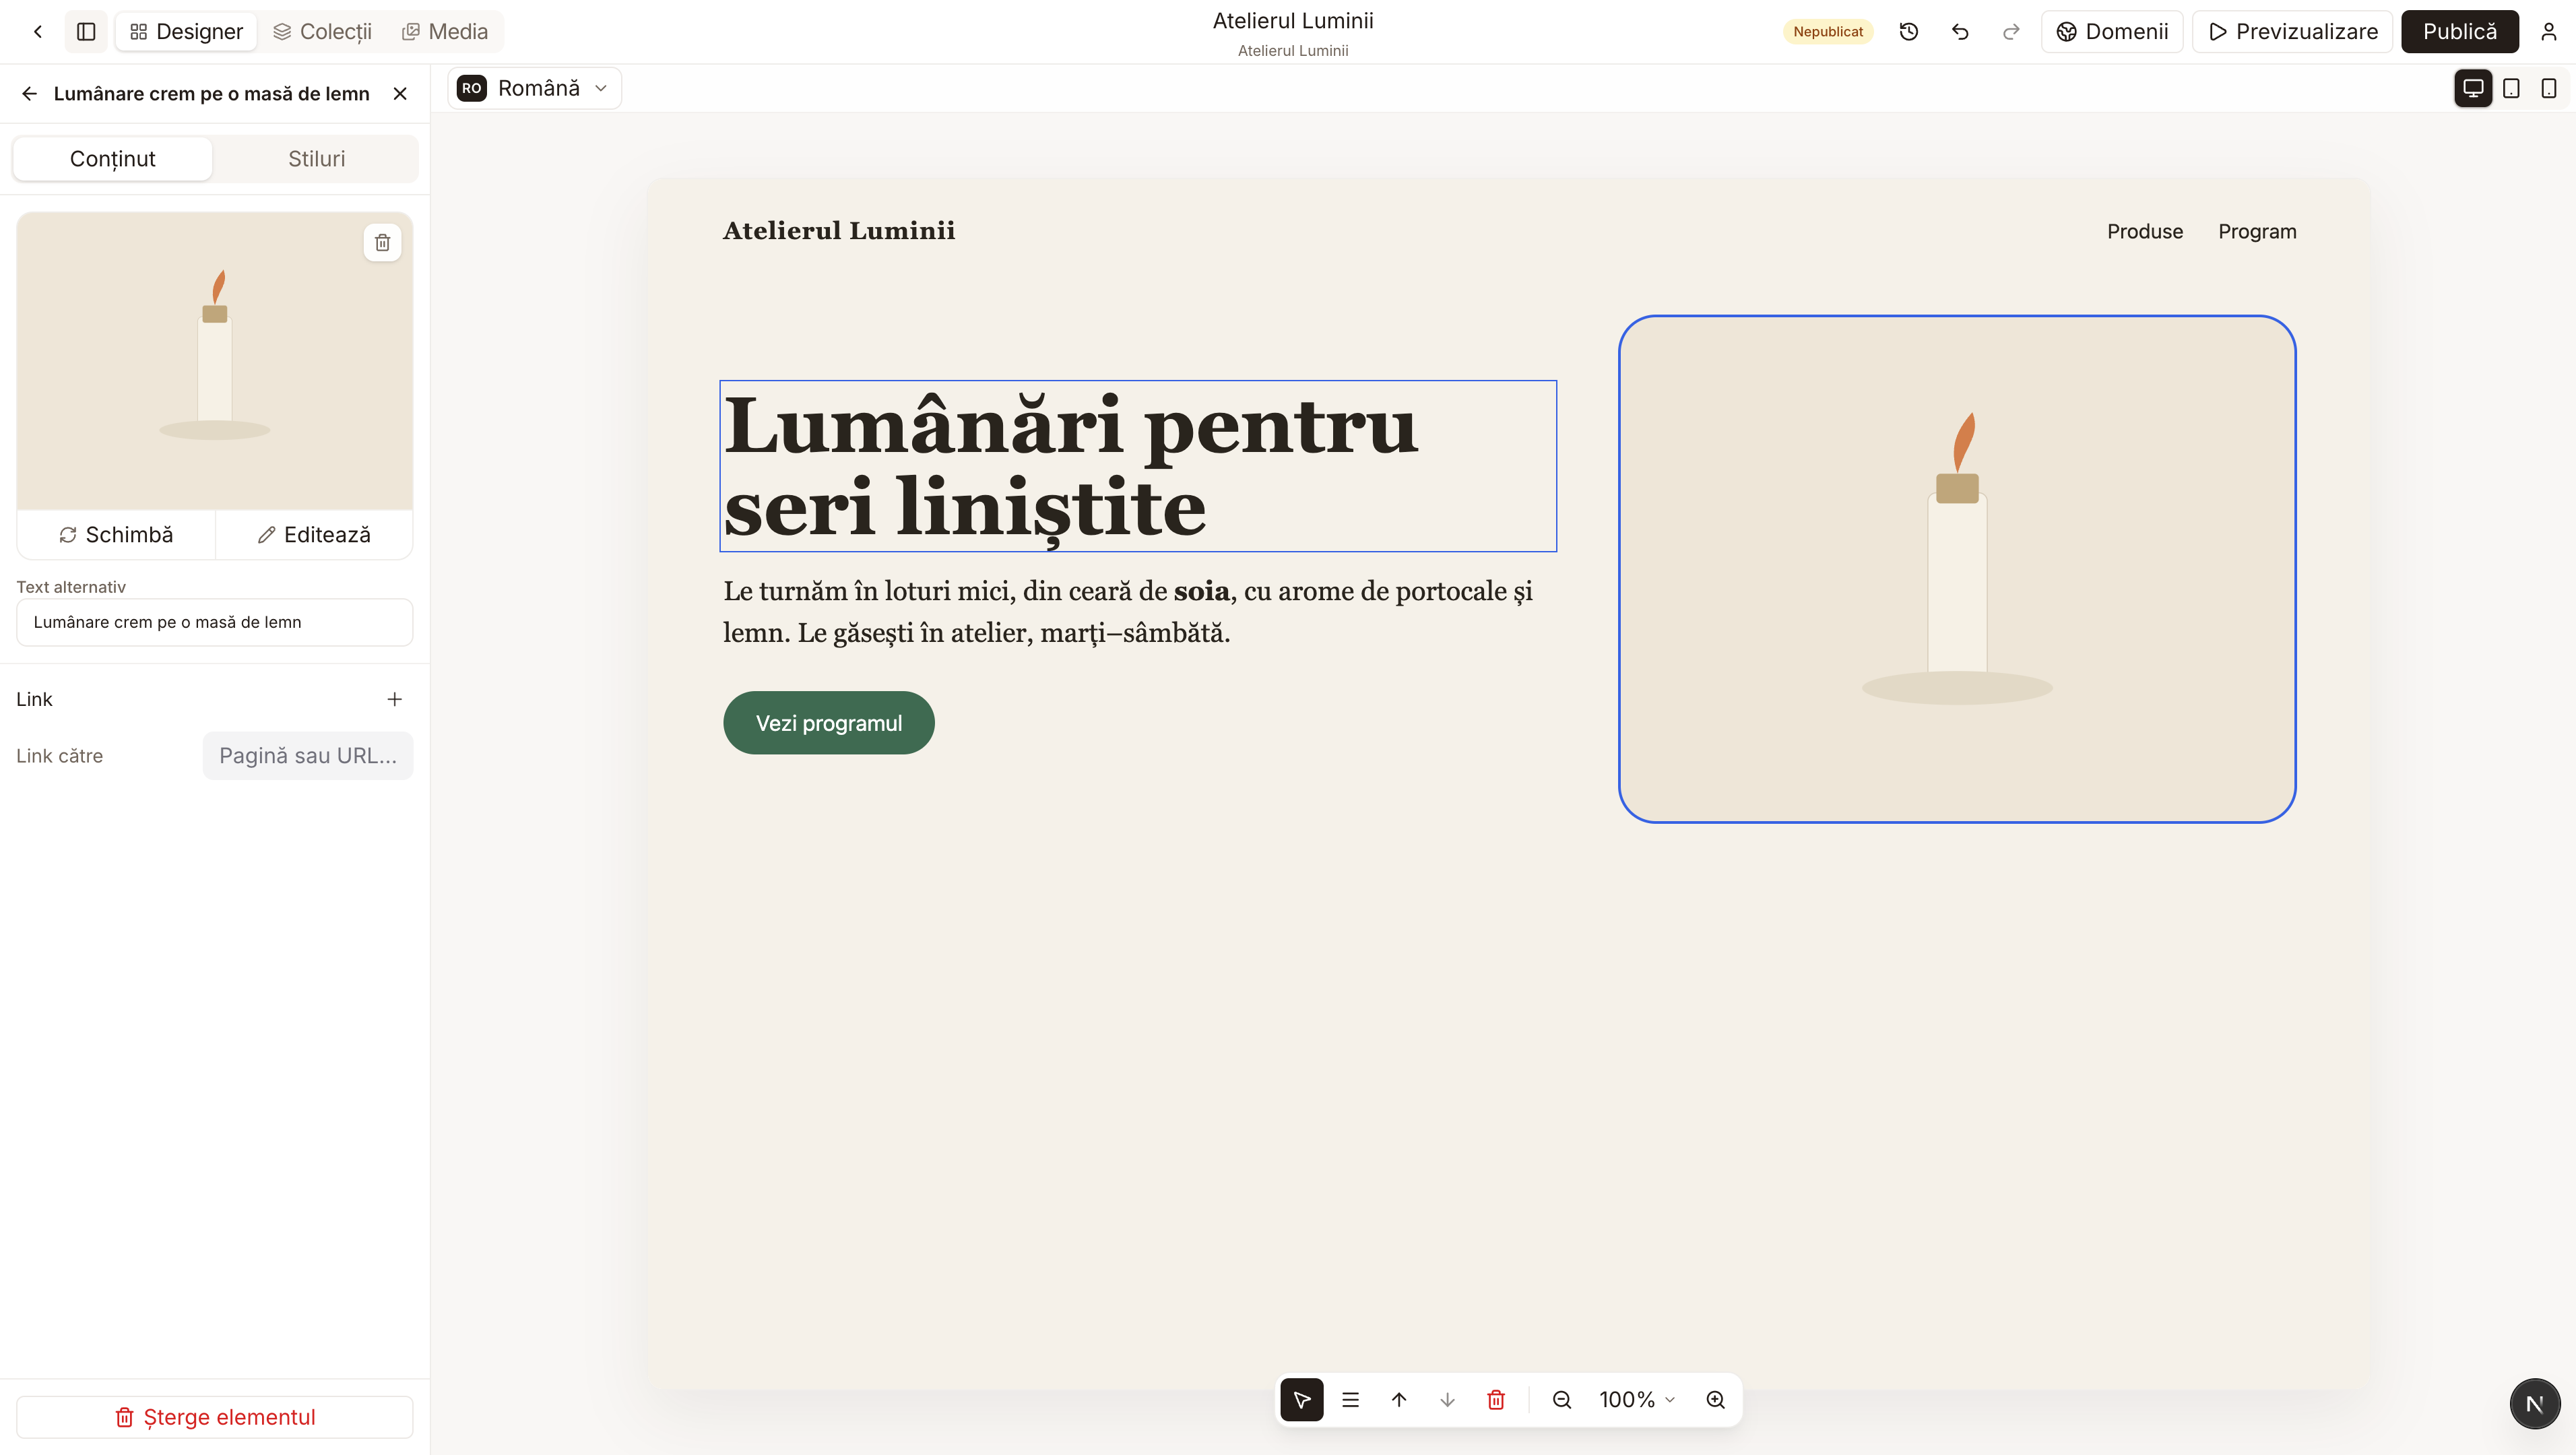Image resolution: width=2576 pixels, height=1455 pixels.
Task: Zoom in canvas
Action: pyautogui.click(x=1716, y=1399)
